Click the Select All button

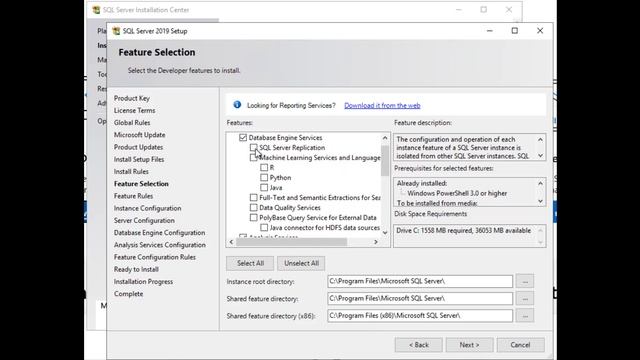[250, 263]
